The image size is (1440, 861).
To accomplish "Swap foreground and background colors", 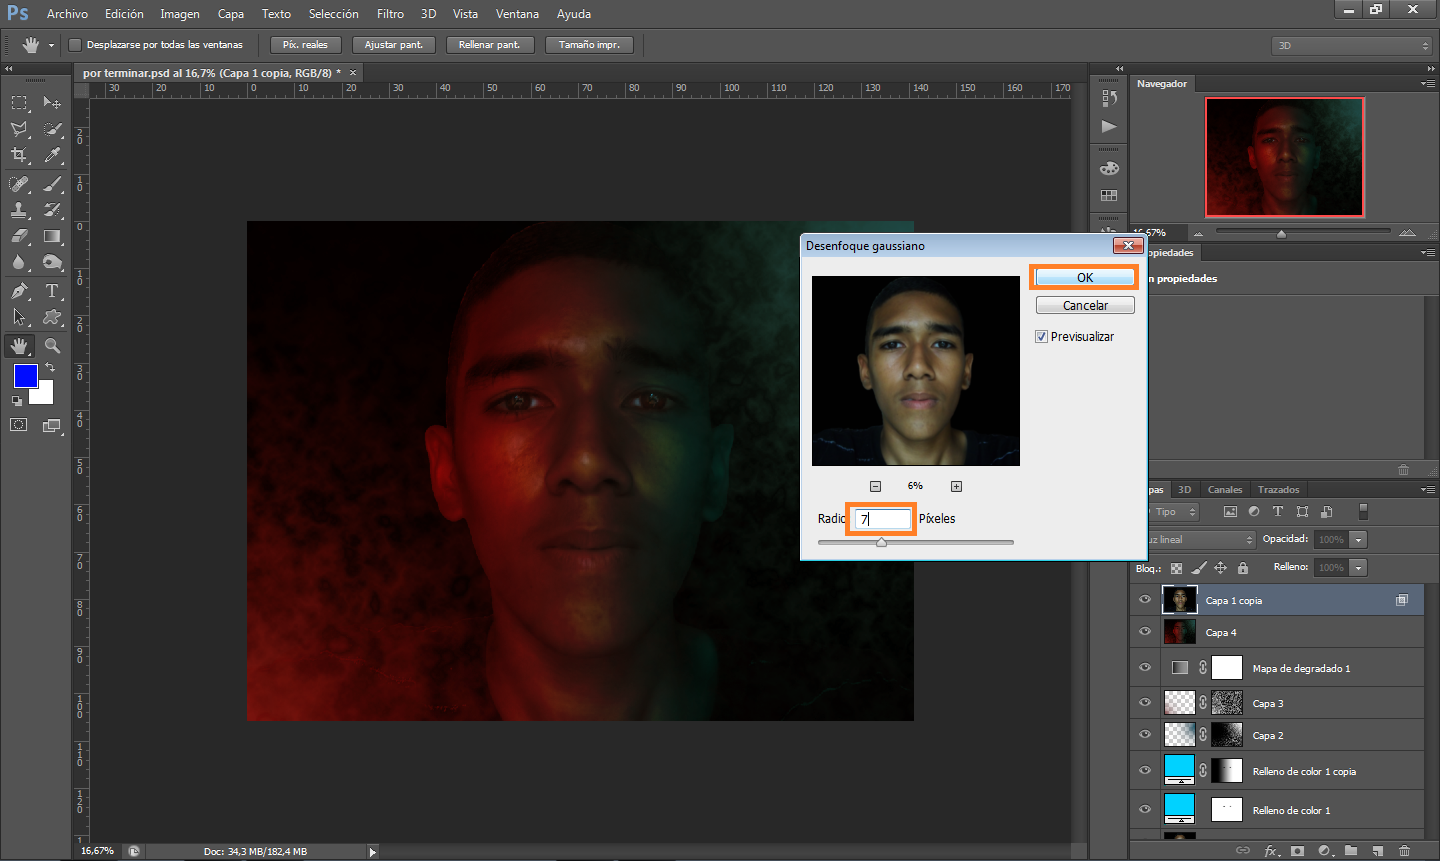I will [50, 368].
